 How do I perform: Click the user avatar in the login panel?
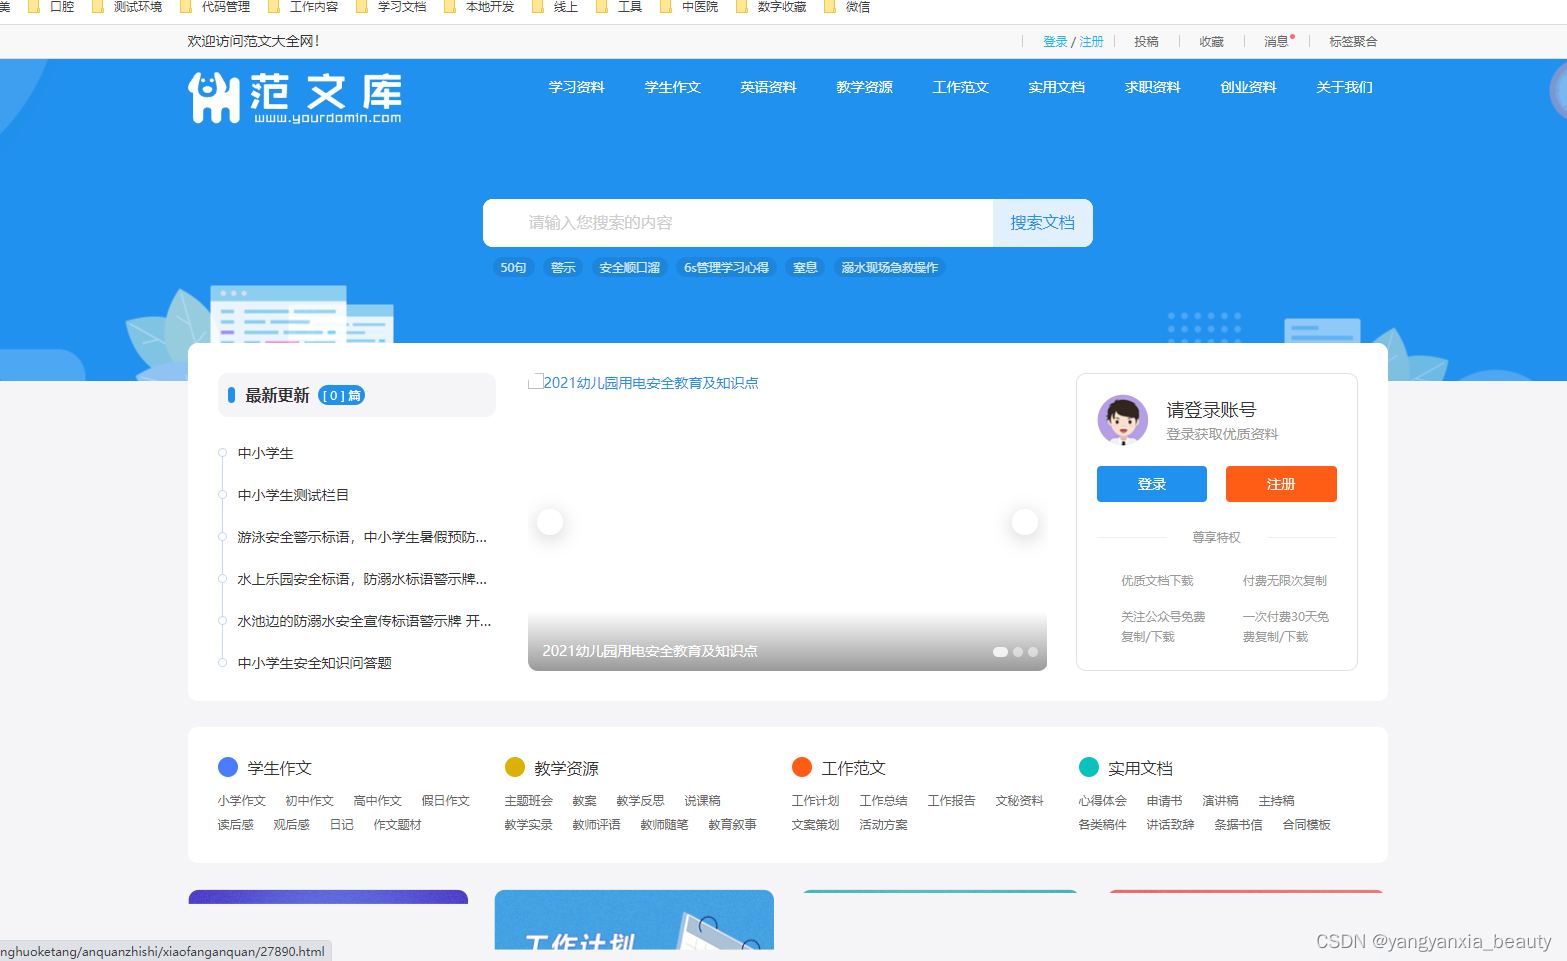pos(1123,421)
